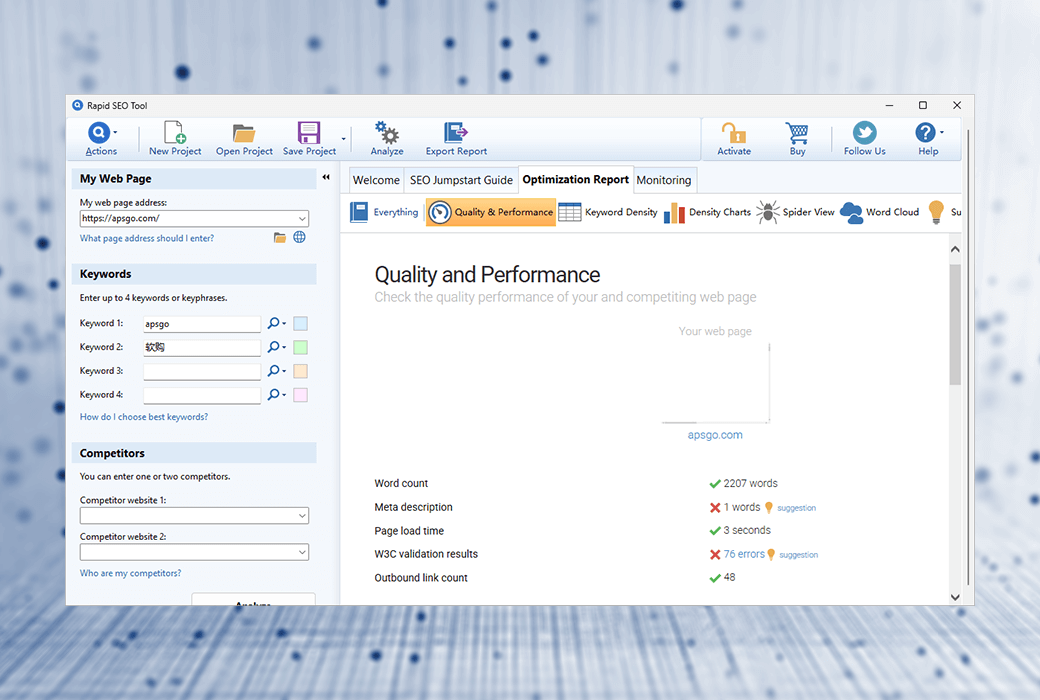Select the Quality & Performance view

(x=491, y=212)
